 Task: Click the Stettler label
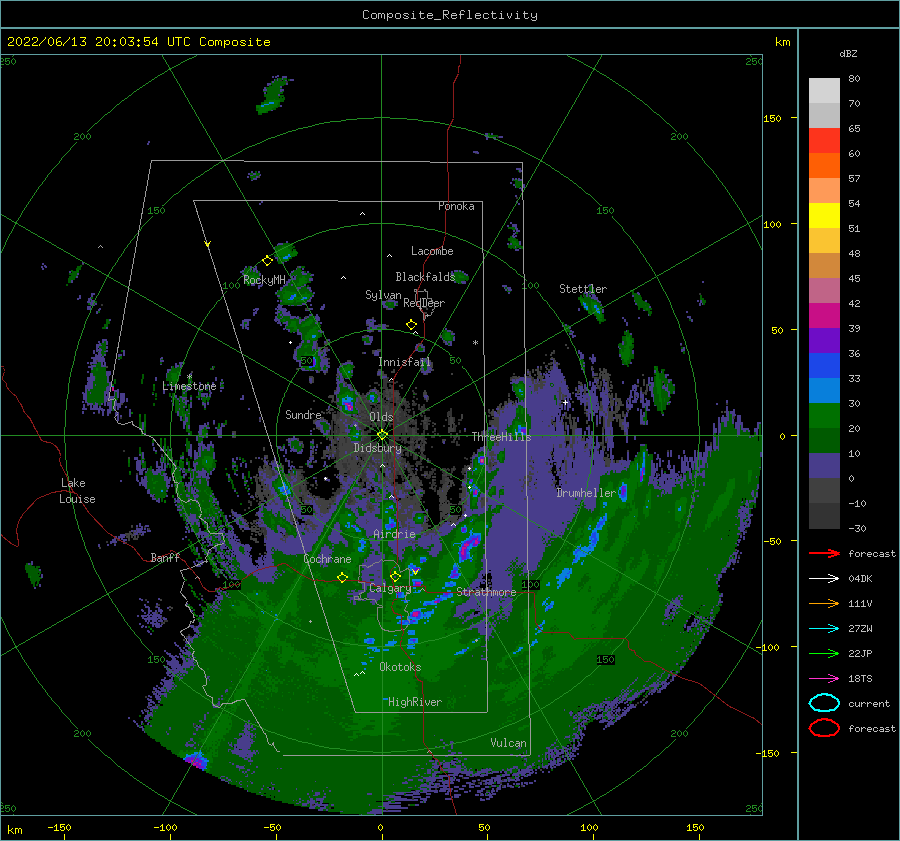tap(583, 289)
